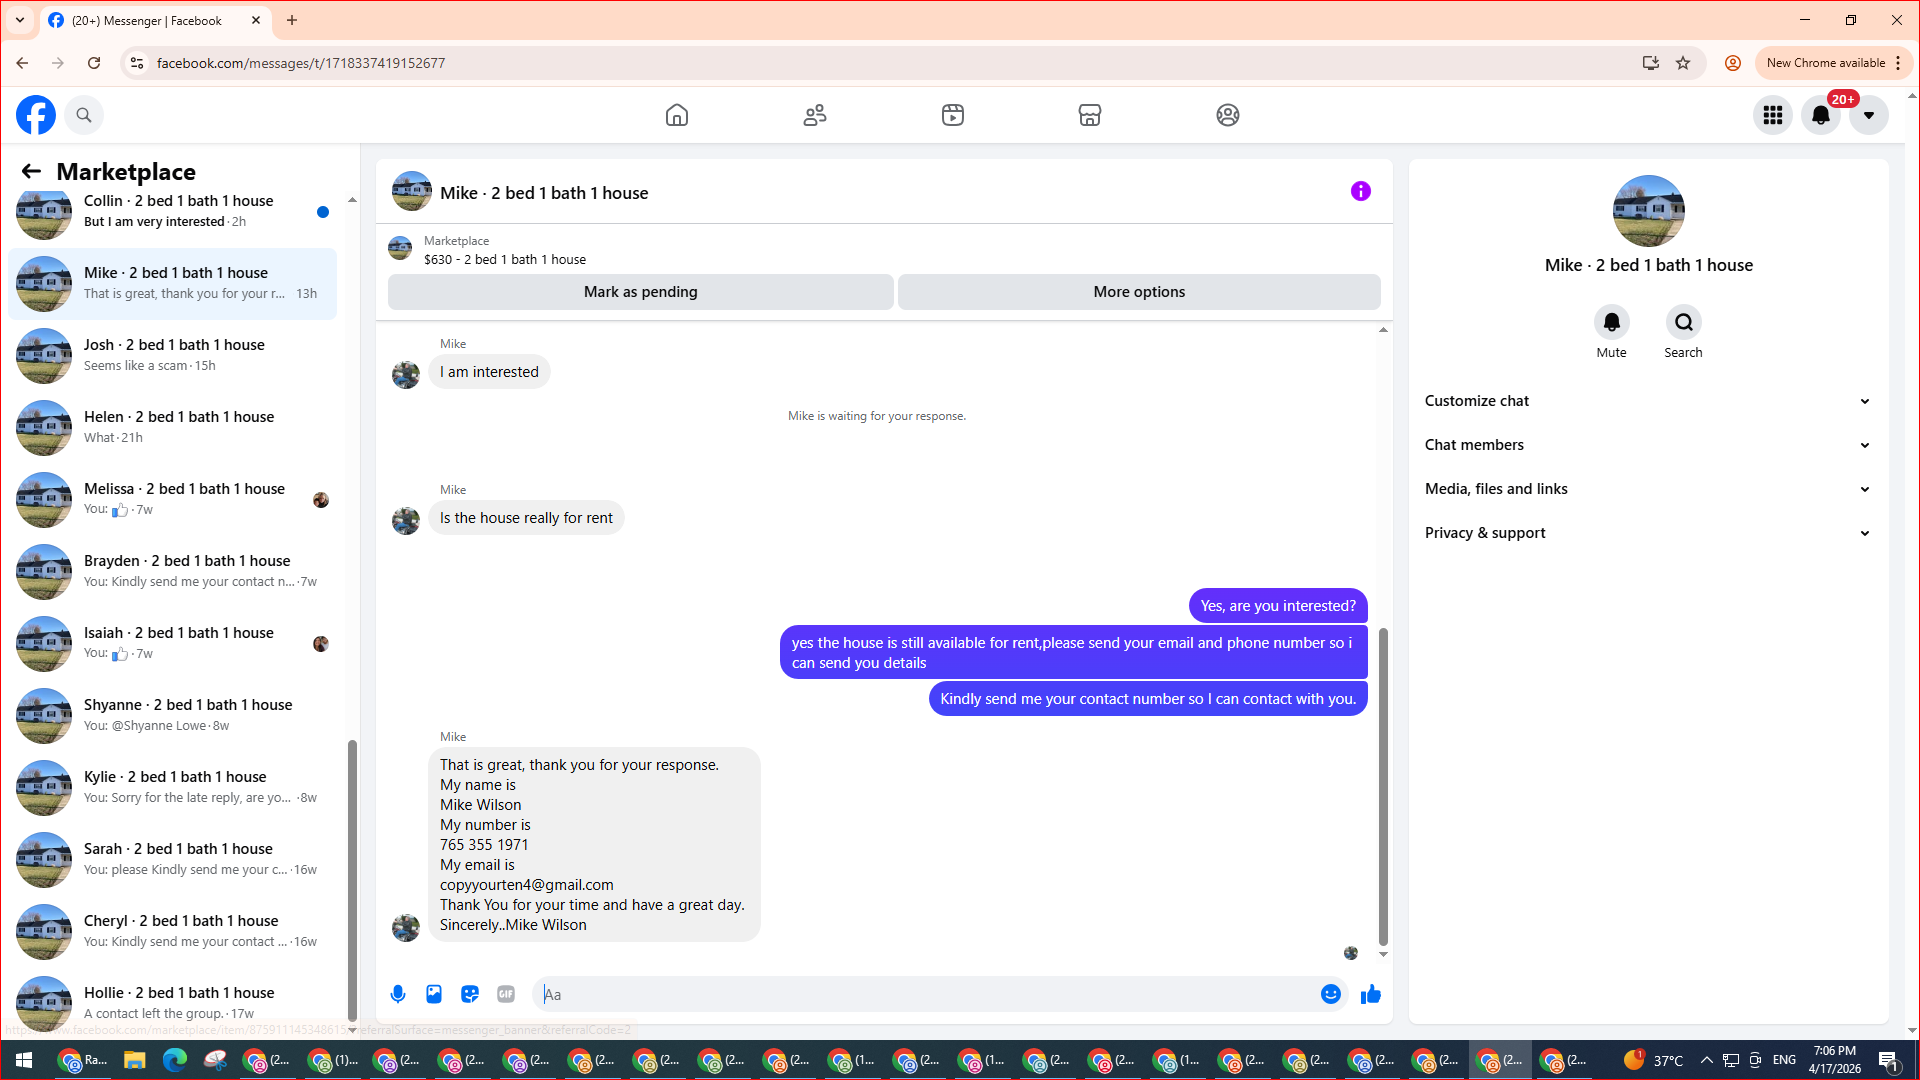This screenshot has height=1080, width=1920.
Task: Click Mark as pending button
Action: (x=640, y=292)
